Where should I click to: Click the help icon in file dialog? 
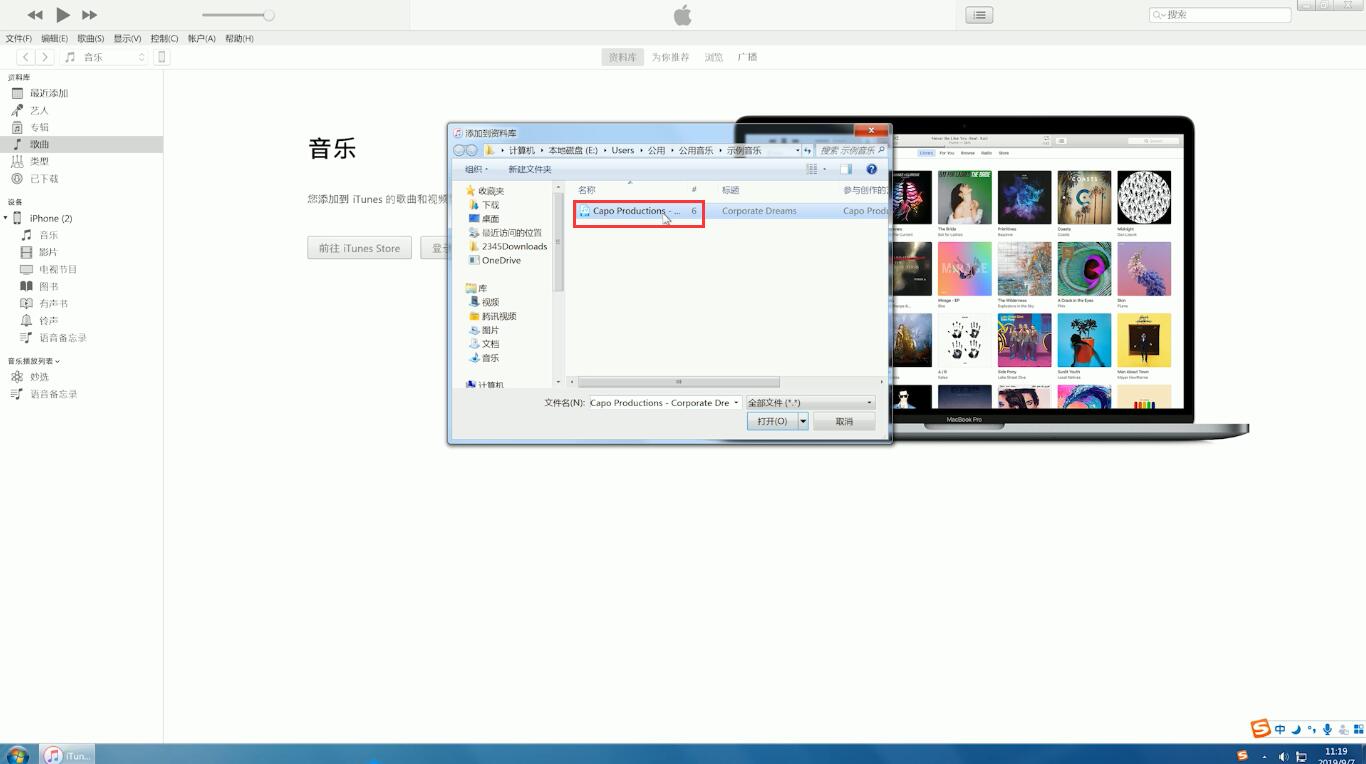point(872,169)
